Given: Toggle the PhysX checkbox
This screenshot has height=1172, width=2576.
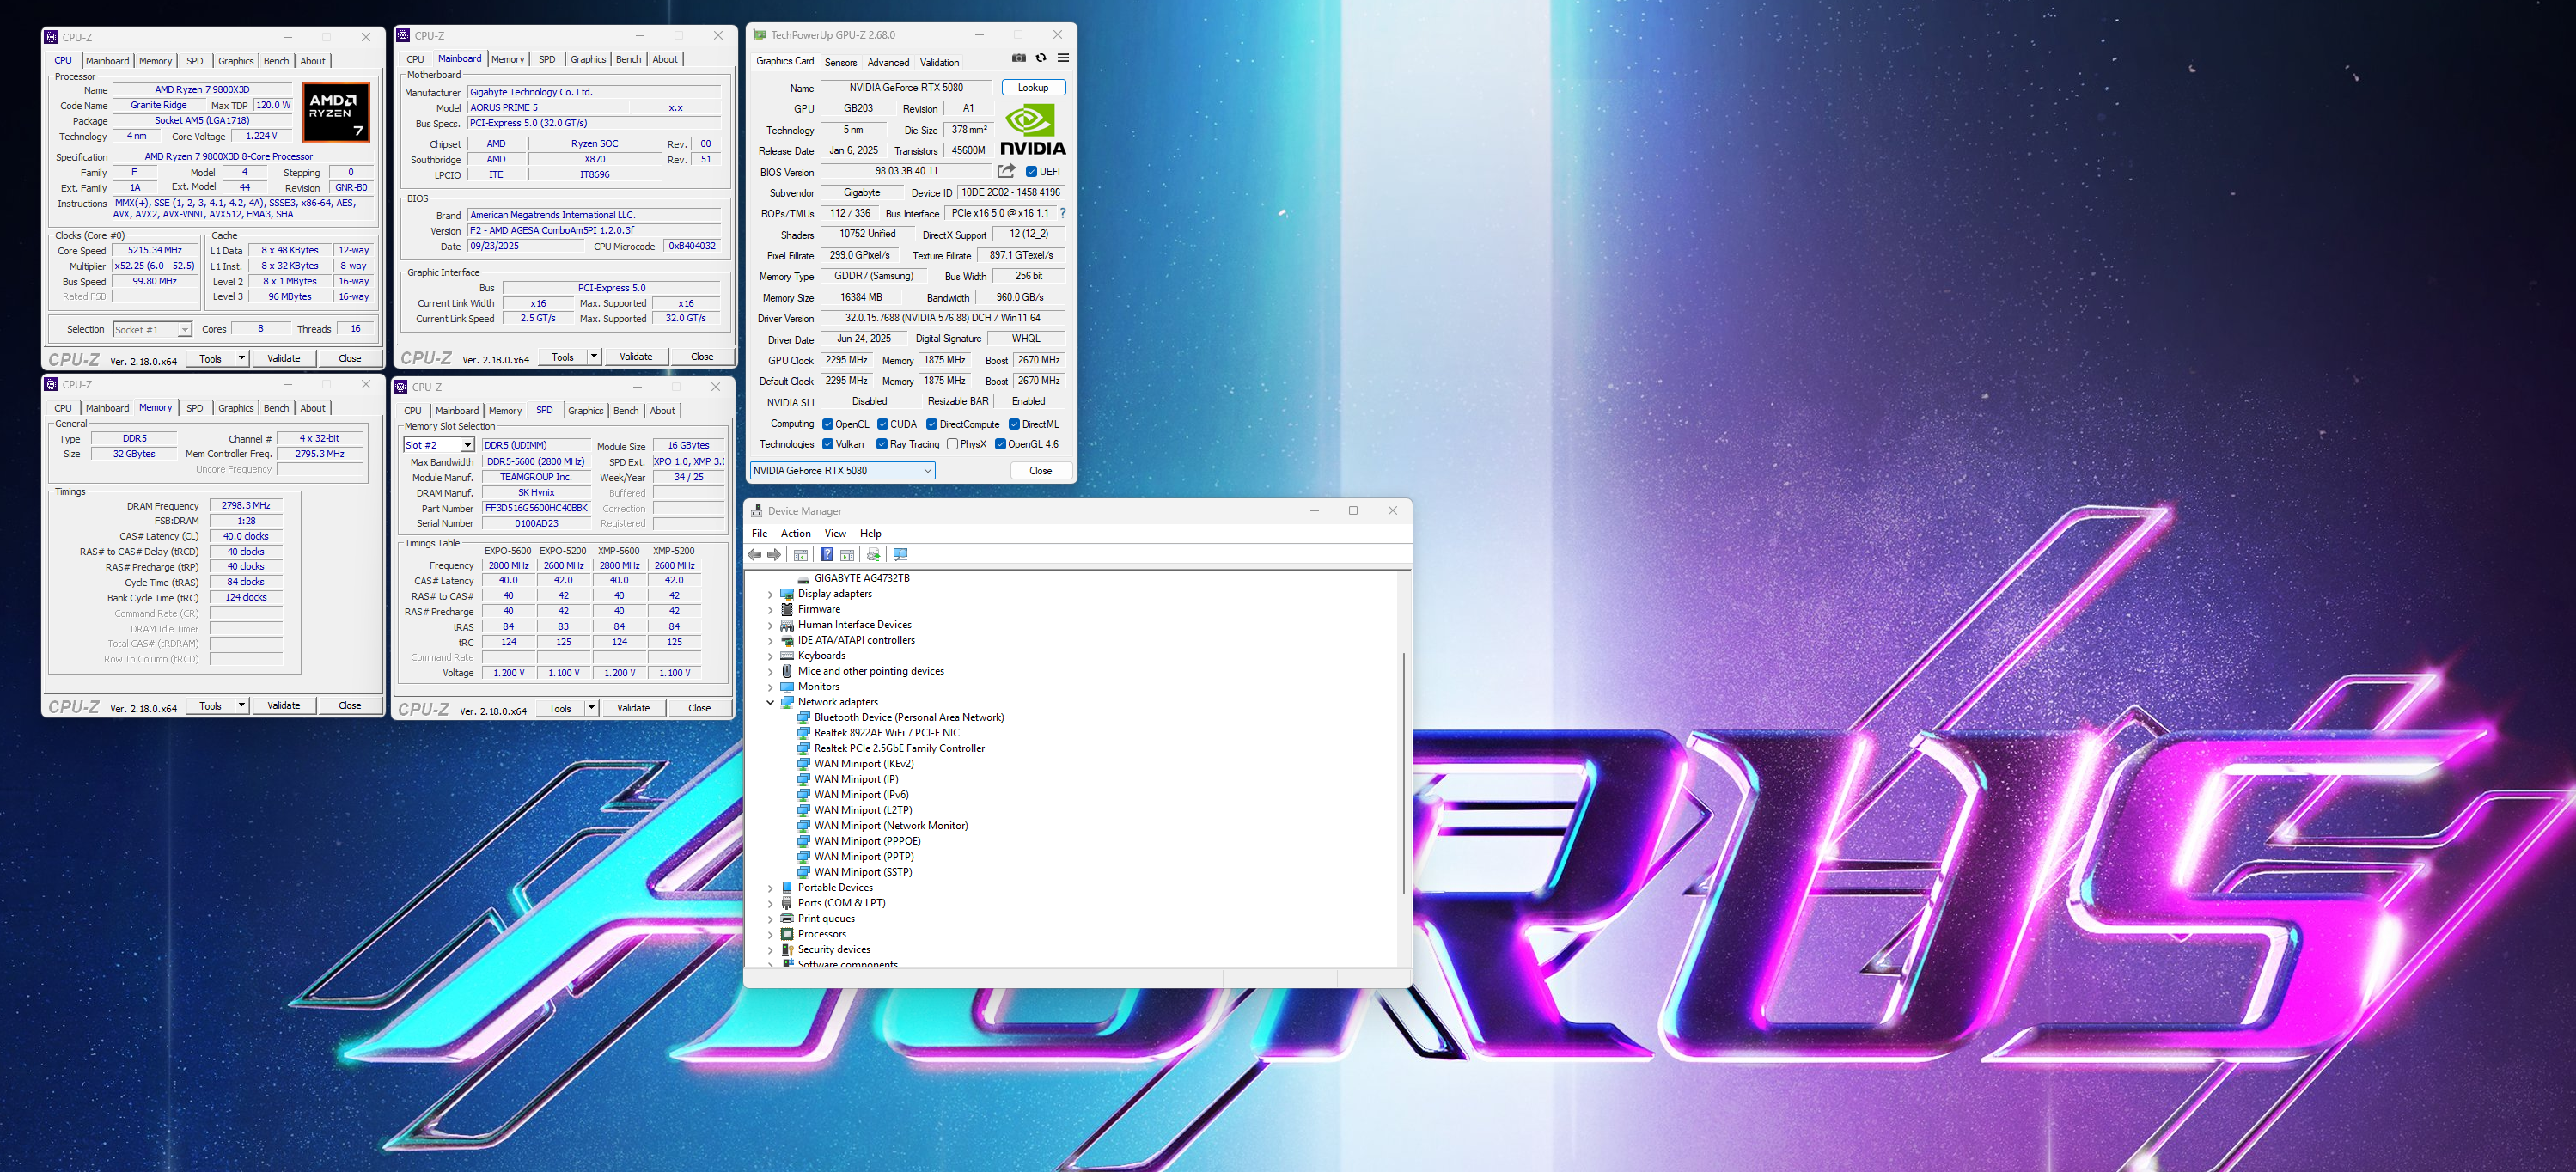Looking at the screenshot, I should point(952,444).
